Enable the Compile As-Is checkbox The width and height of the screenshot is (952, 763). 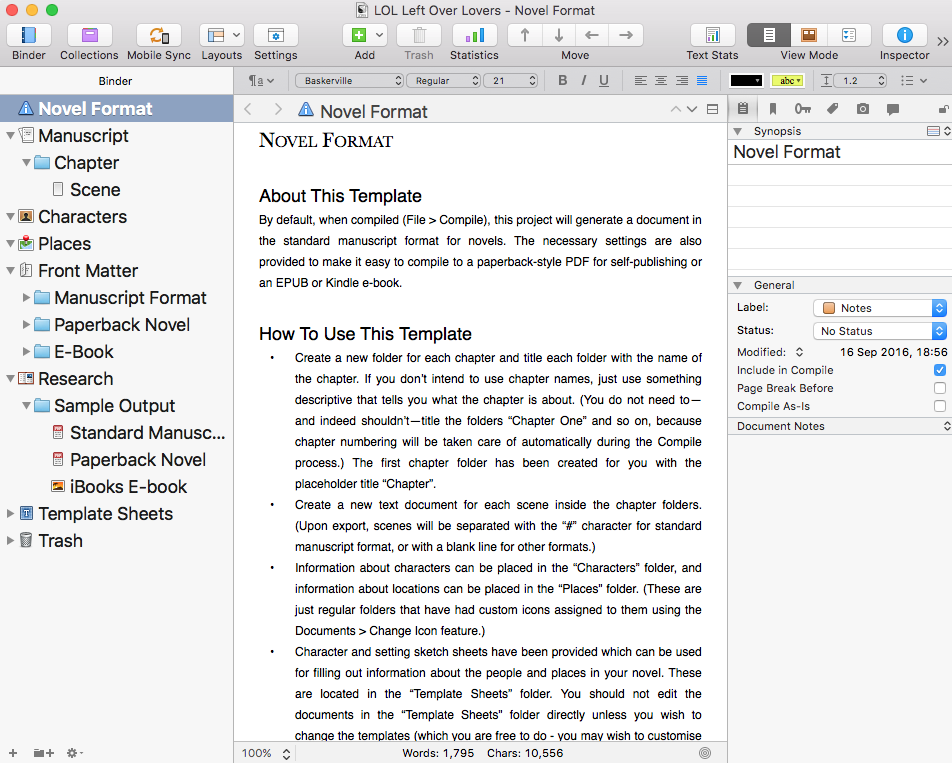pos(940,406)
